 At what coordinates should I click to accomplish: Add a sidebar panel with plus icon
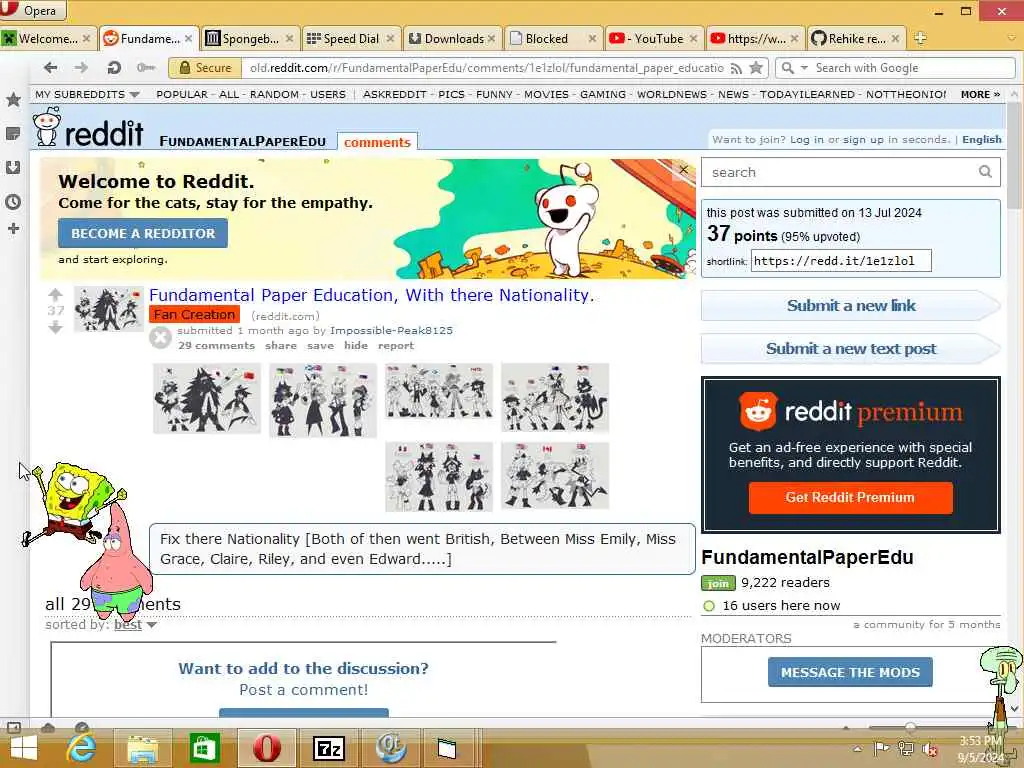(13, 229)
